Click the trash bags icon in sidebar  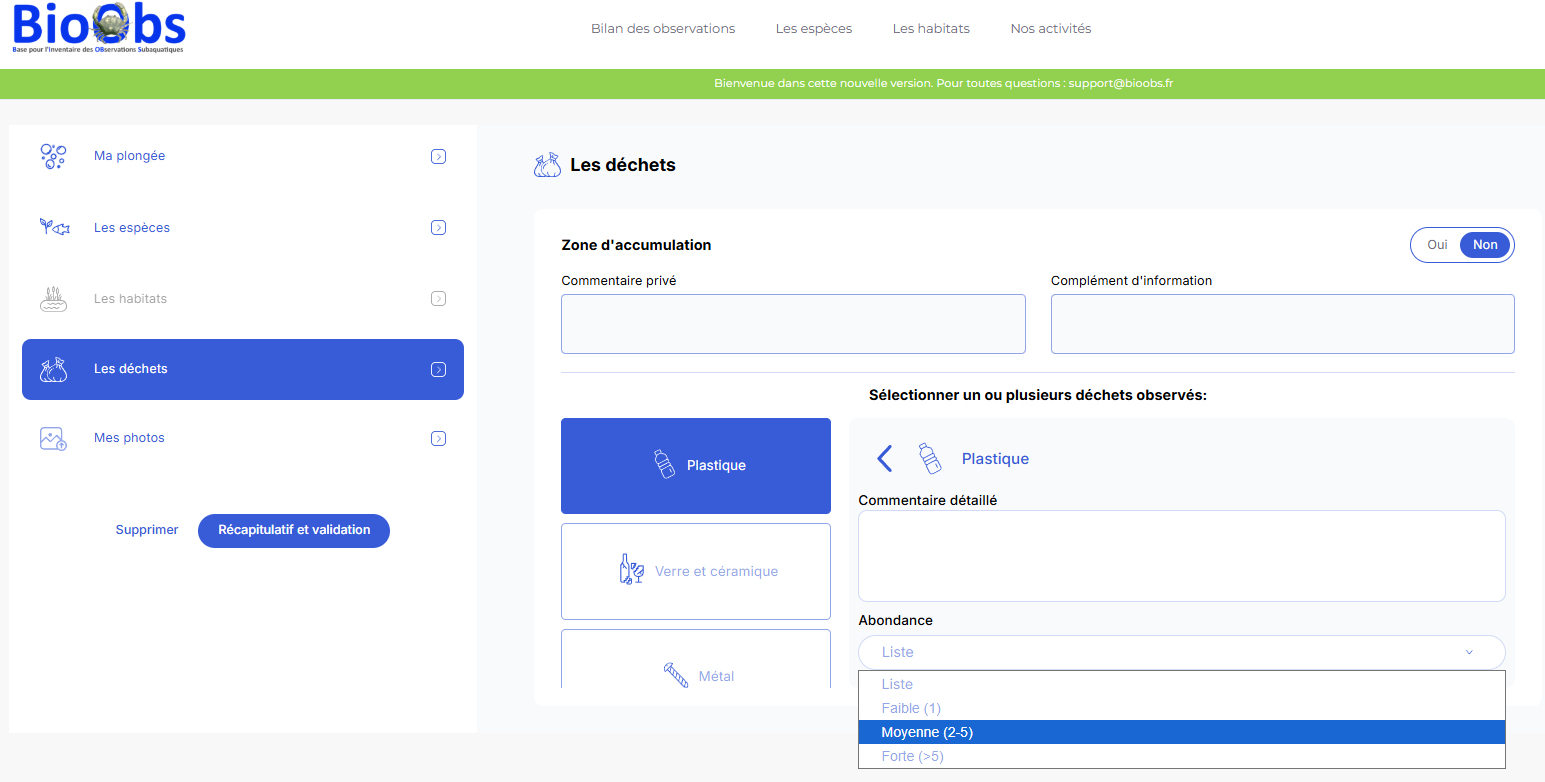tap(53, 369)
